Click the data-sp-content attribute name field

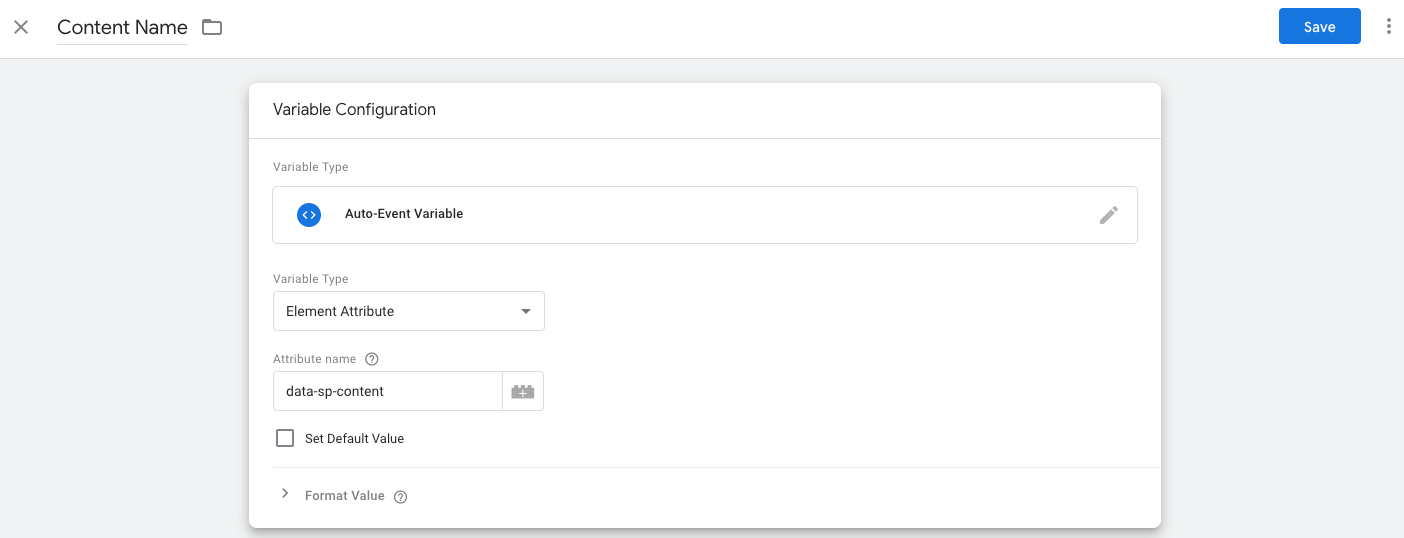click(387, 391)
